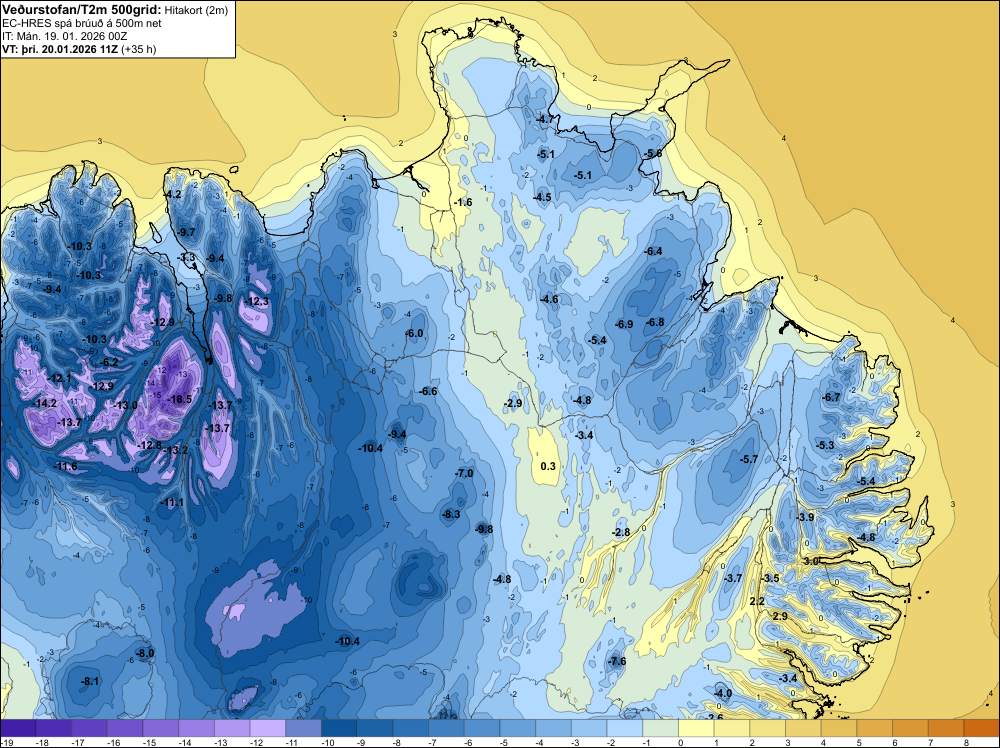The width and height of the screenshot is (1000, 748).
Task: Click the 'Hitakort (2m)' subtitle text
Action: (x=196, y=10)
